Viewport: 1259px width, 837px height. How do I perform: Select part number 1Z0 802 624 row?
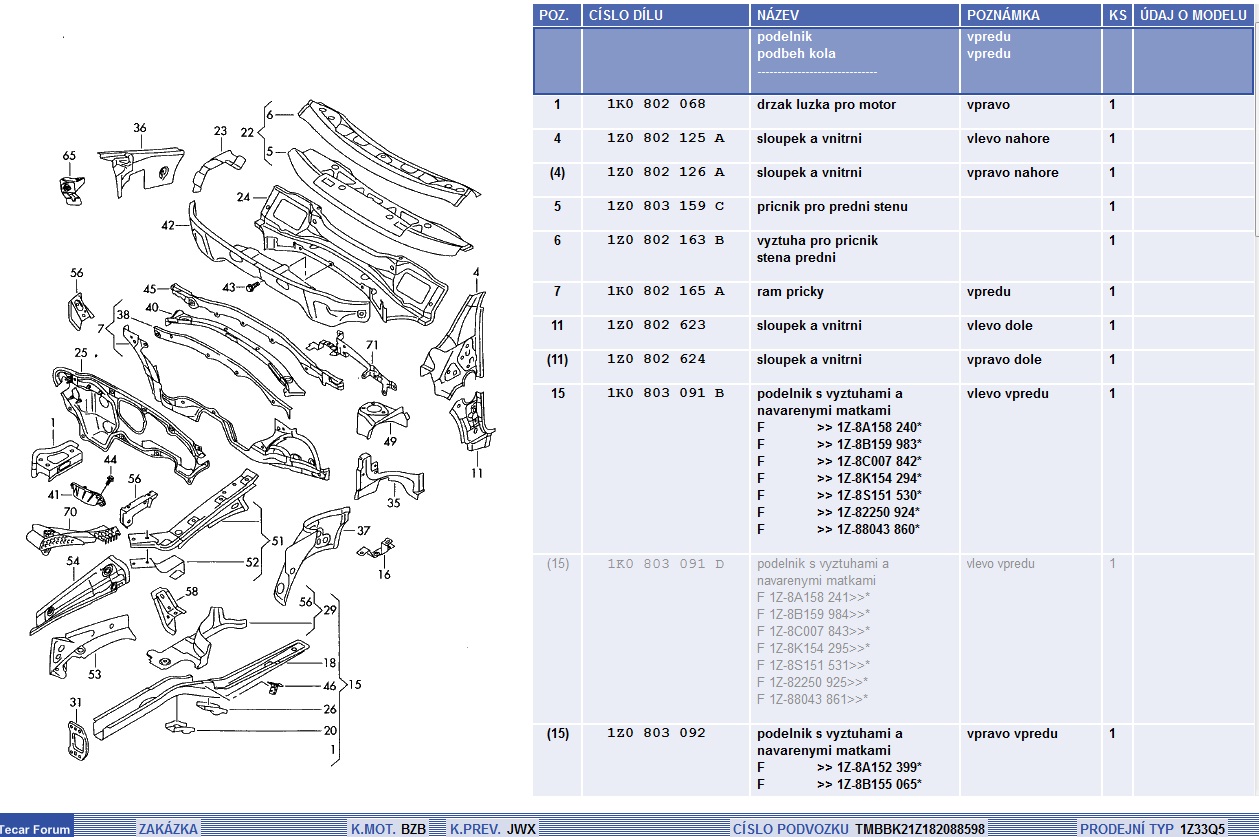coord(656,360)
